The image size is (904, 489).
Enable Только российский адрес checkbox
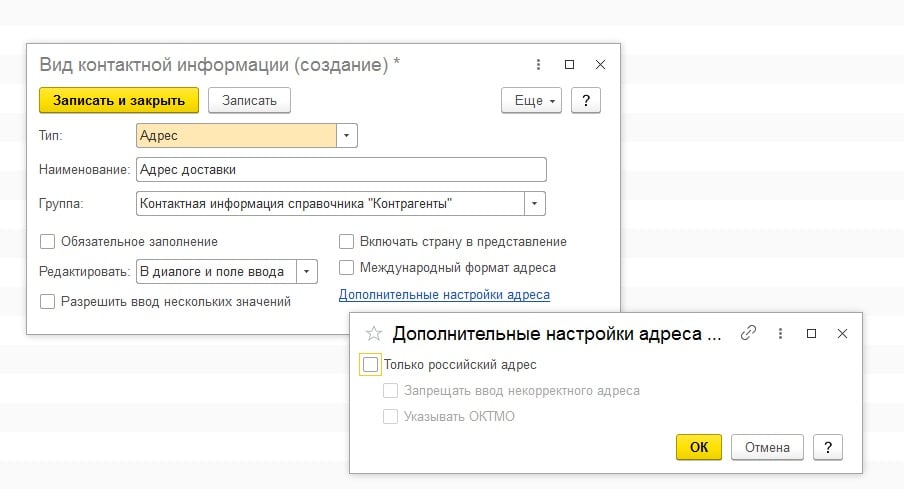click(x=371, y=365)
